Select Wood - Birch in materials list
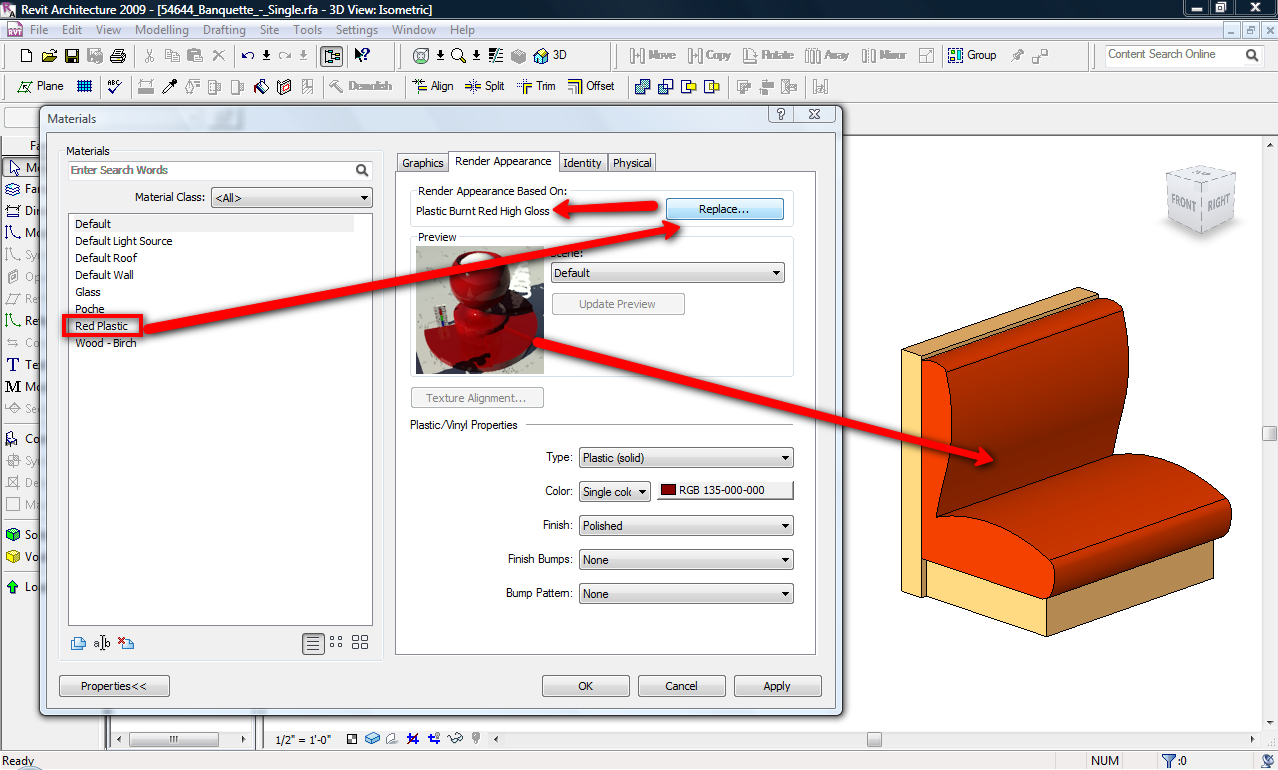This screenshot has width=1278, height=770. (106, 343)
